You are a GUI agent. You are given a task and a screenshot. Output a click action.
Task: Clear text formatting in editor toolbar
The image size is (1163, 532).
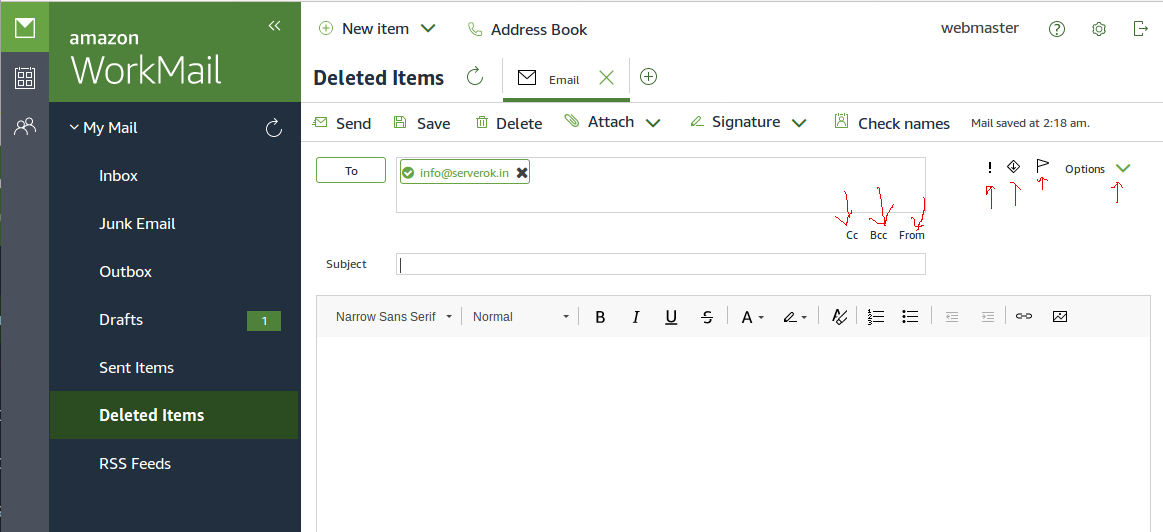[x=839, y=317]
